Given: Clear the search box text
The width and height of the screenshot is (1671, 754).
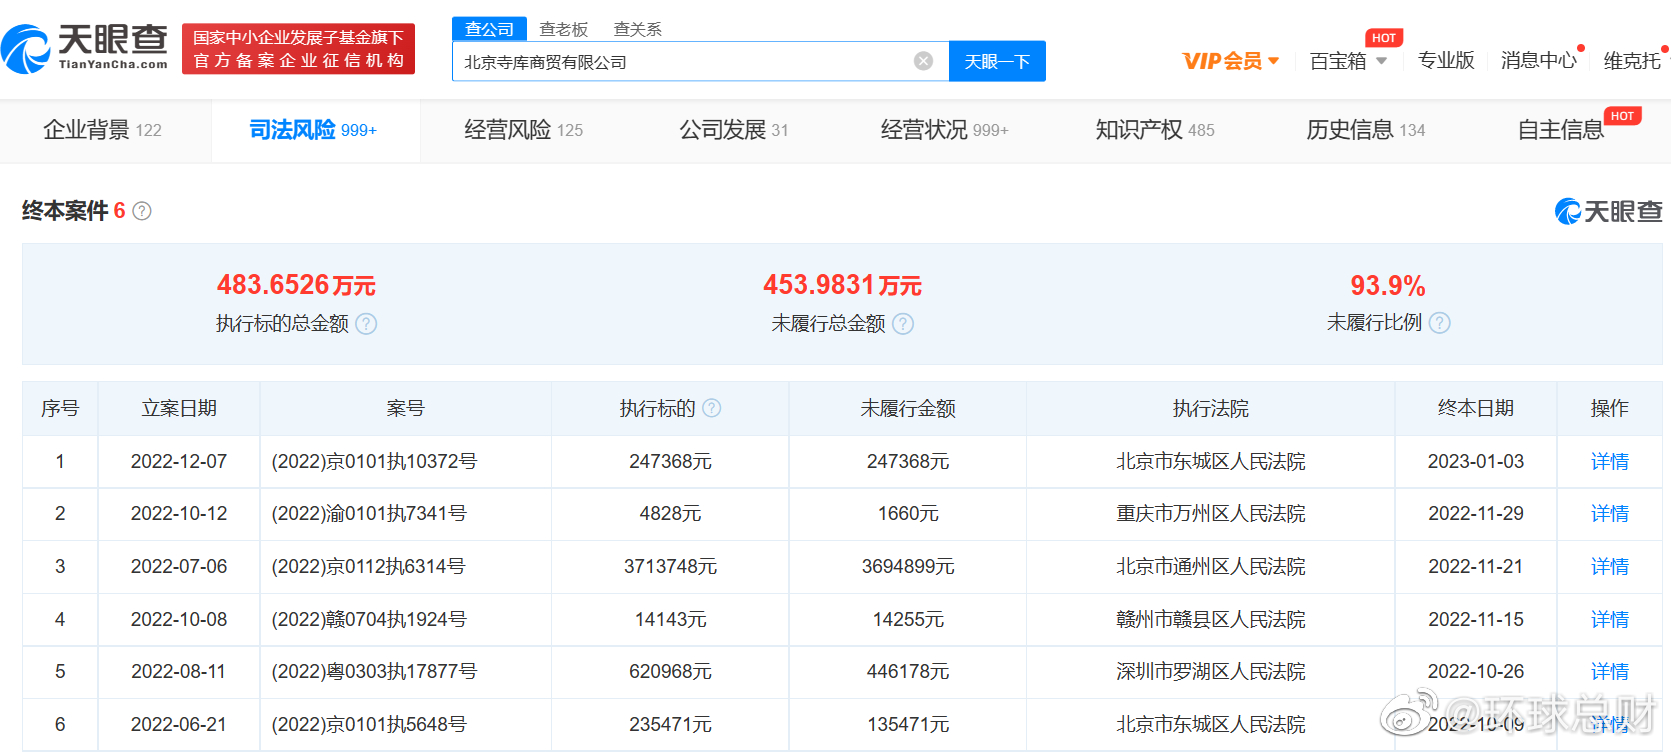Looking at the screenshot, I should [x=924, y=61].
